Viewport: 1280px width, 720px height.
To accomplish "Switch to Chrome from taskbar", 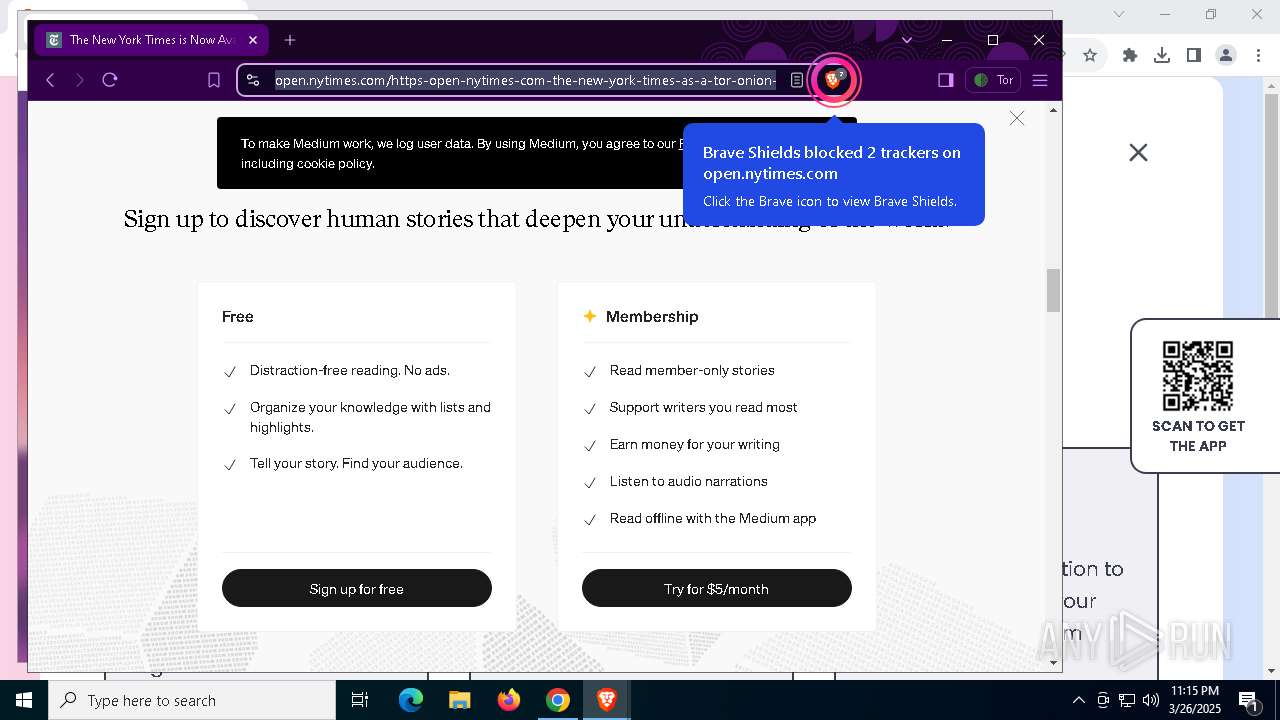I will [x=557, y=700].
